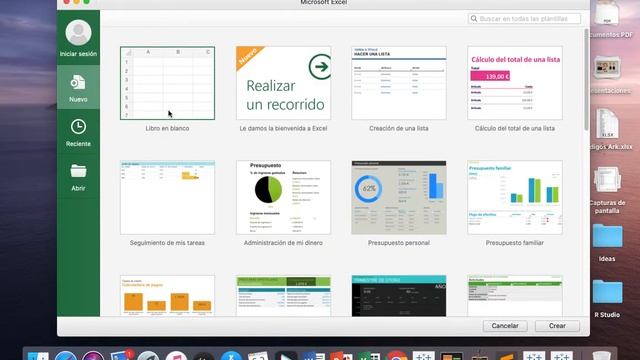
Task: Open the R Studio folder on the desktop
Action: coord(607,291)
